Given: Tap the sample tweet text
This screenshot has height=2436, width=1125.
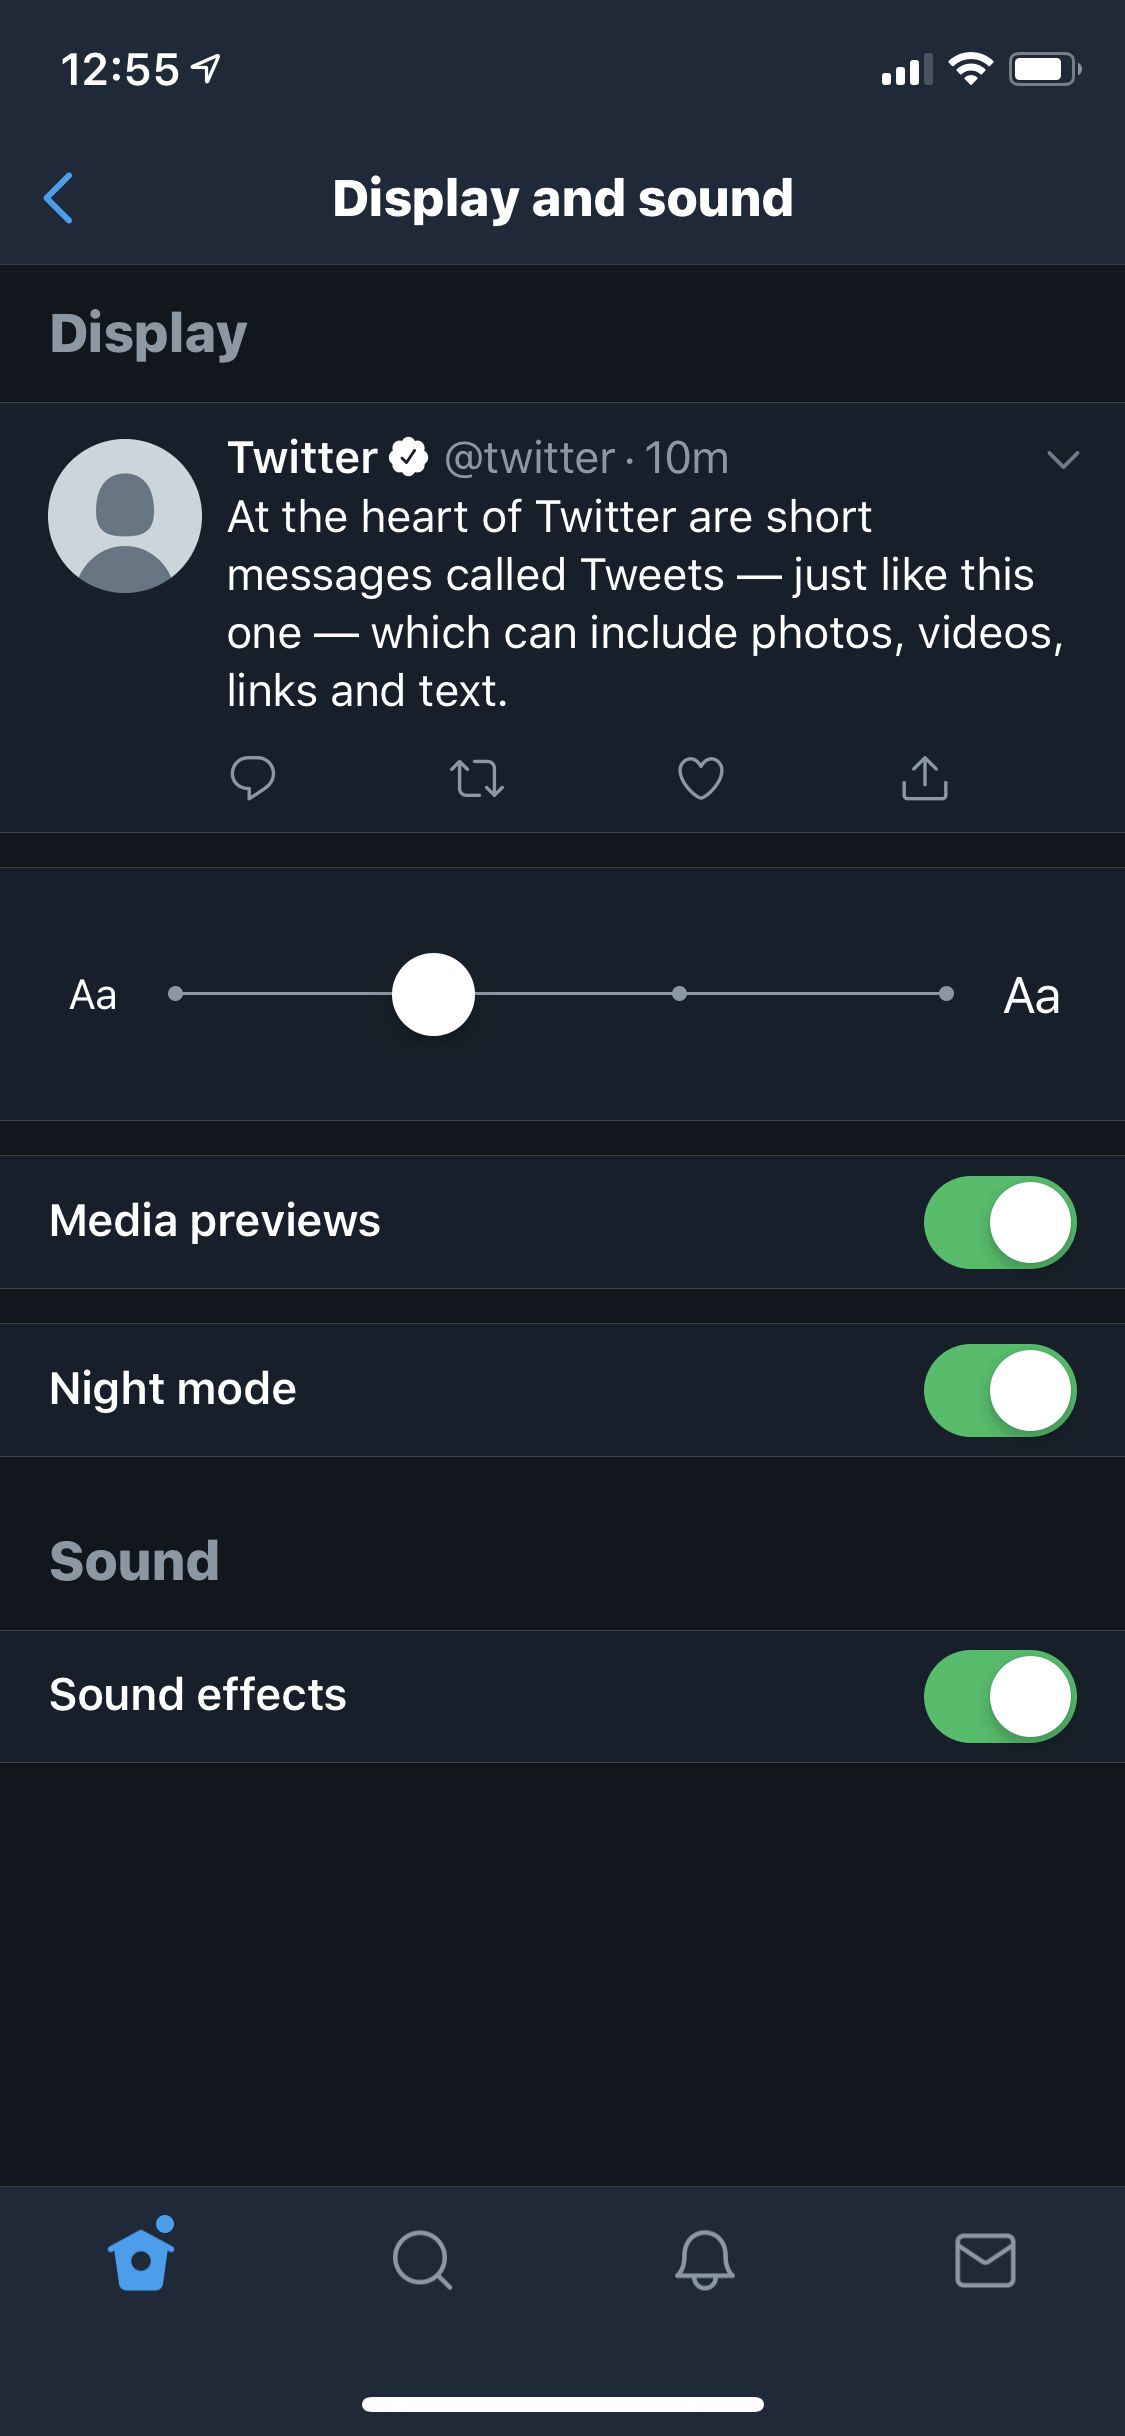Looking at the screenshot, I should point(640,604).
